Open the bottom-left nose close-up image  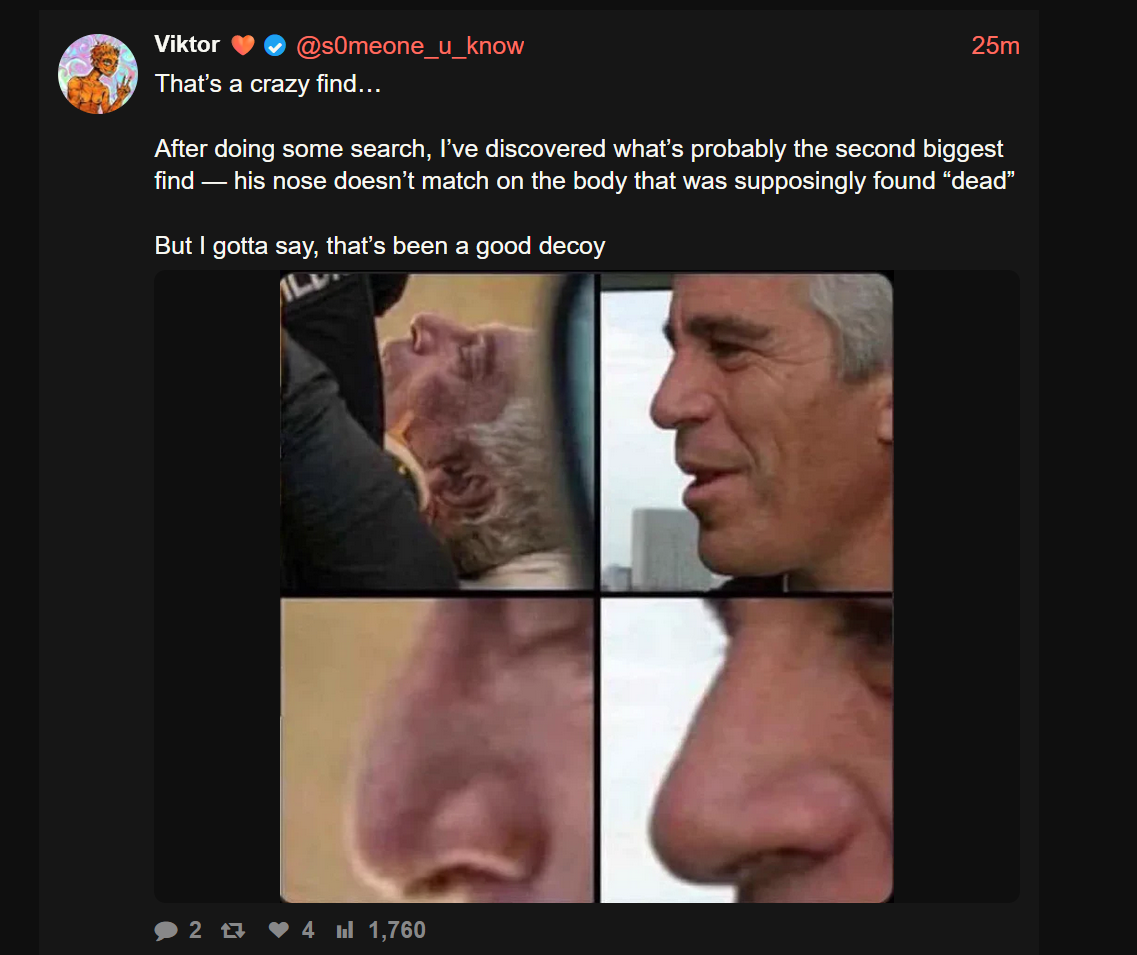(437, 750)
